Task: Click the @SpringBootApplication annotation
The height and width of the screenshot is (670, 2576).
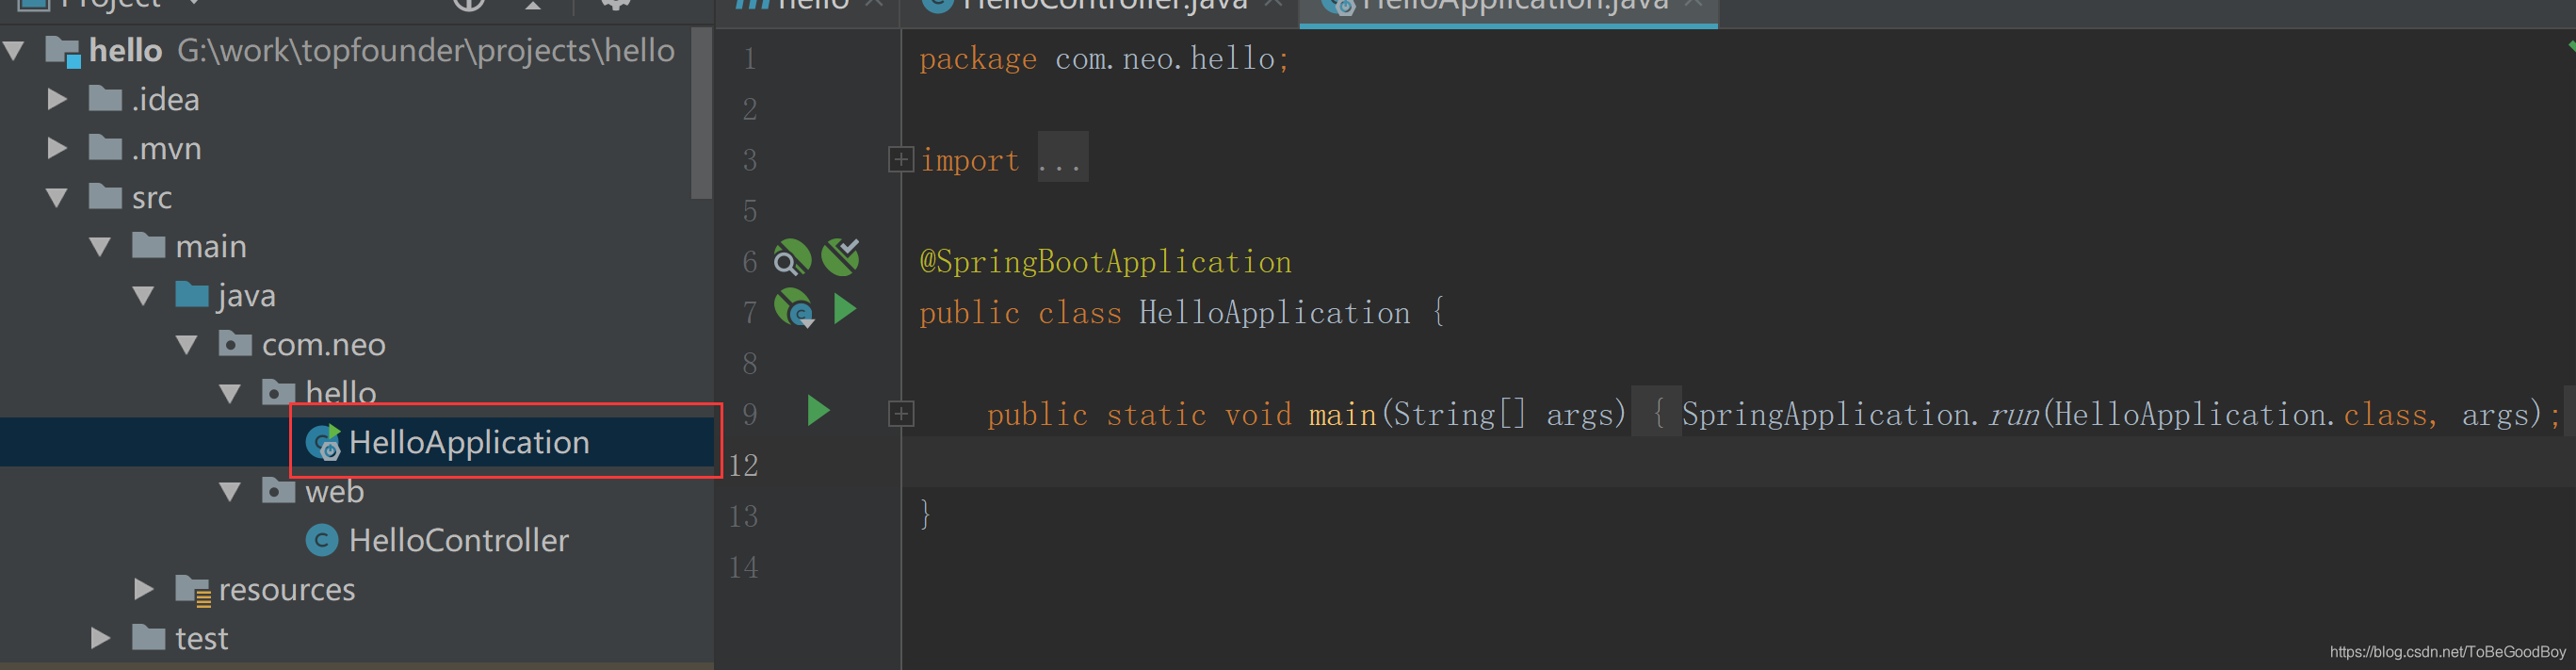Action: point(1105,261)
